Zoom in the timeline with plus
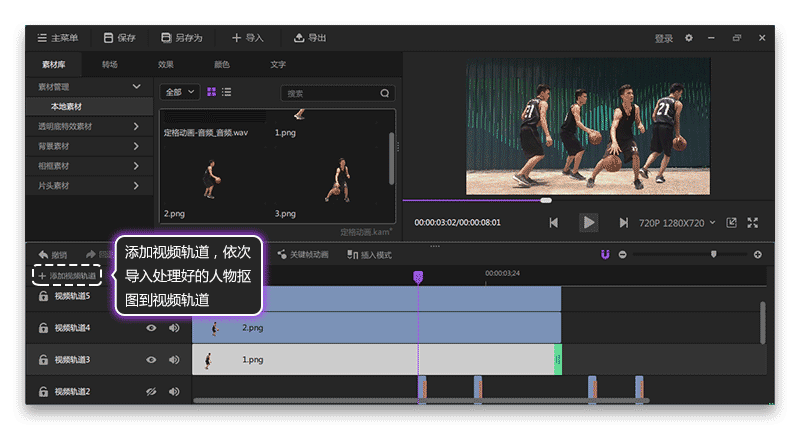 click(x=758, y=255)
